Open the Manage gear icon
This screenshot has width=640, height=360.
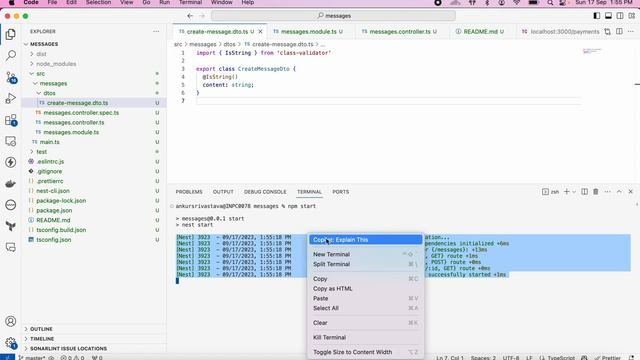(x=11, y=343)
